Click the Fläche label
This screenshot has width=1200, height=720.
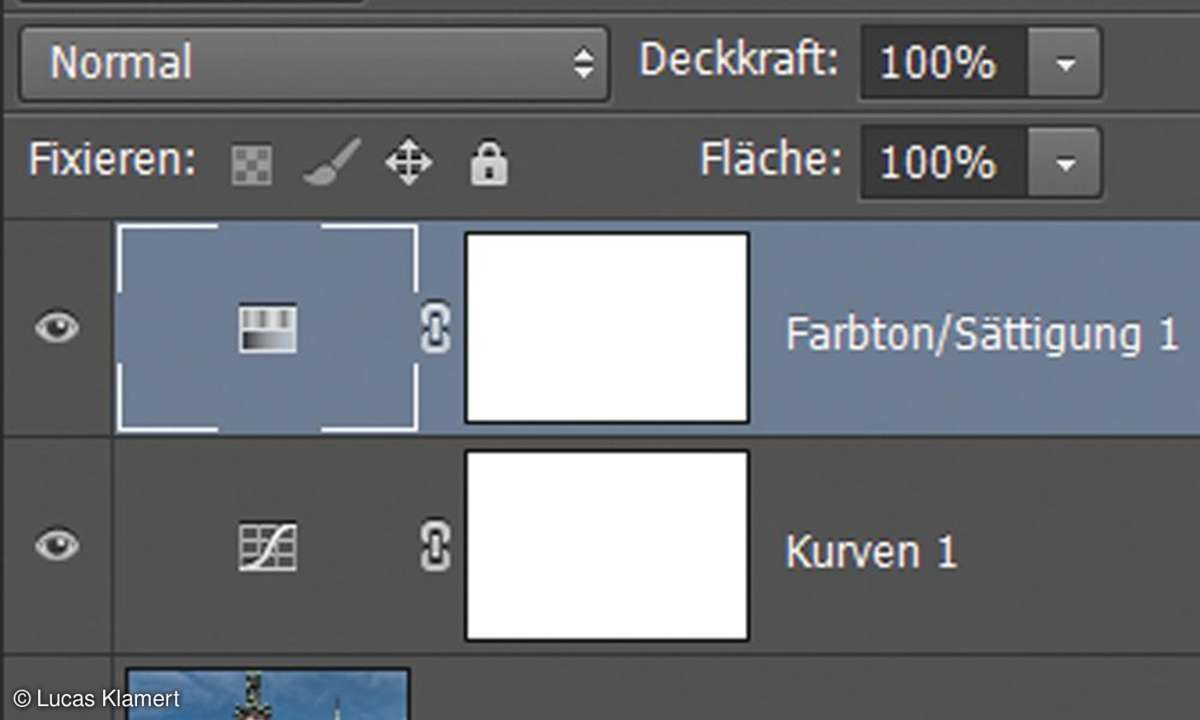(771, 160)
